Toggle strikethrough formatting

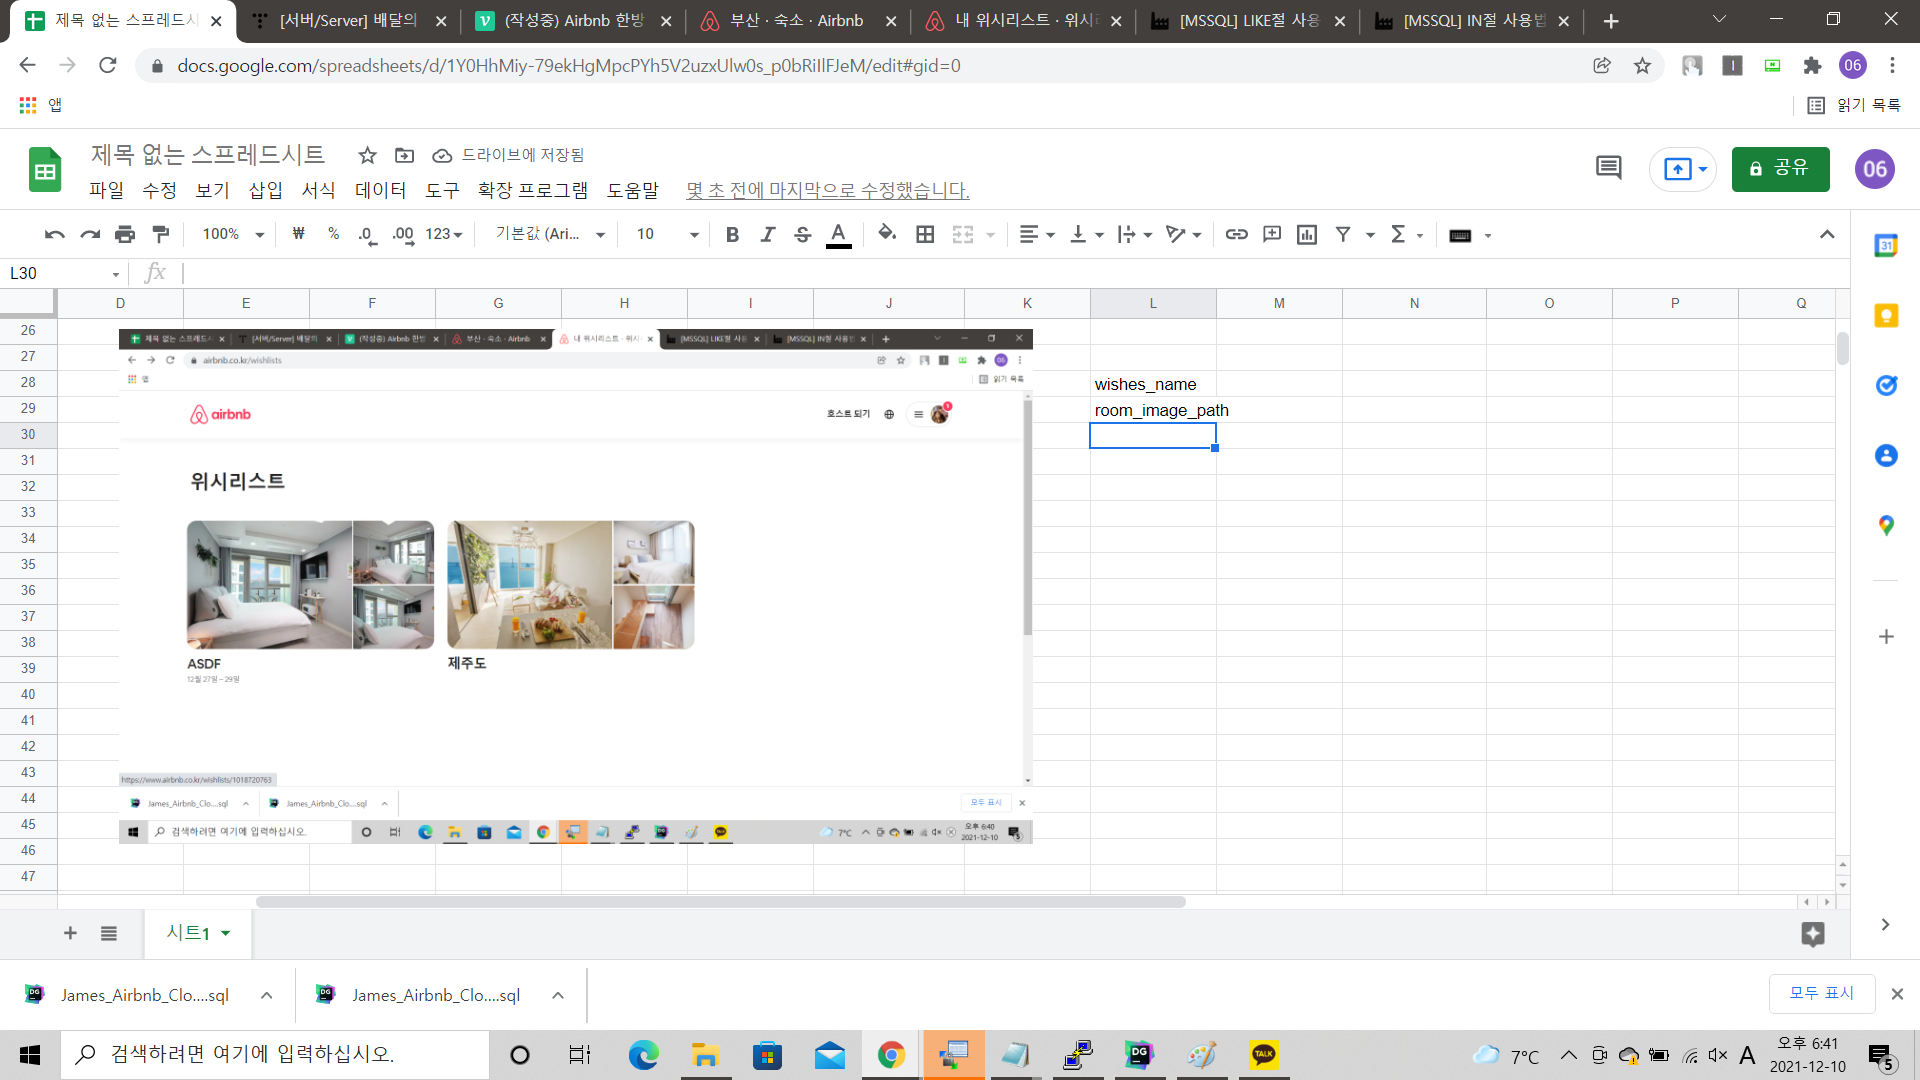coord(802,234)
